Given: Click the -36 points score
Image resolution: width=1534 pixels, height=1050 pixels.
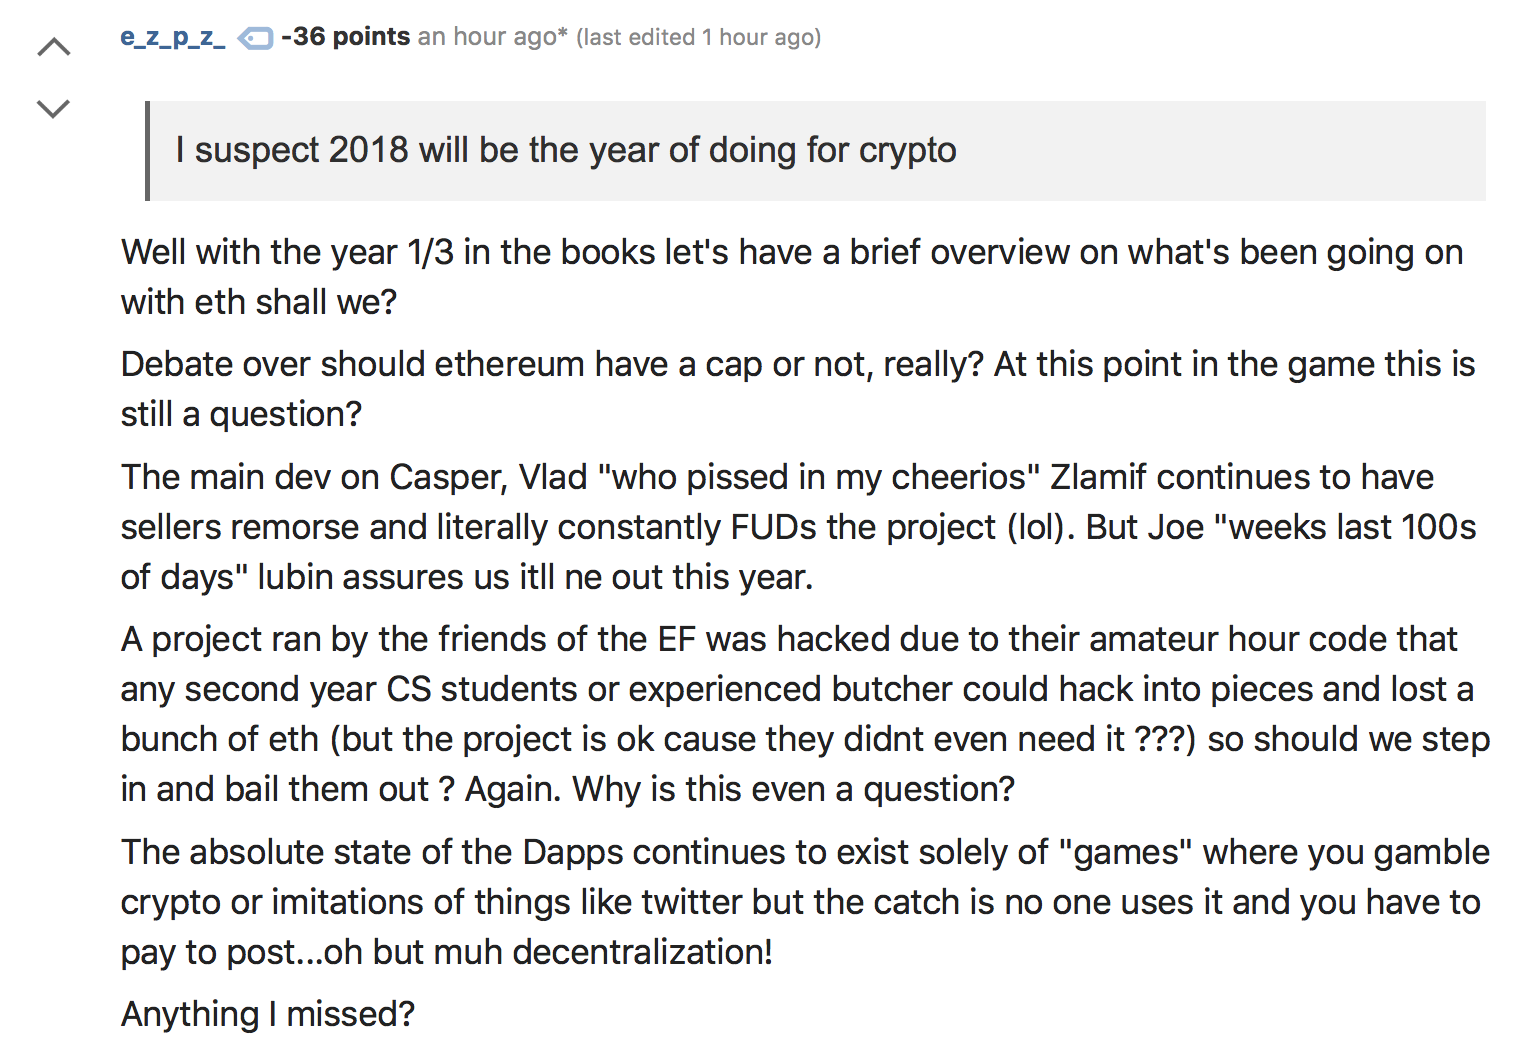Looking at the screenshot, I should click(x=346, y=37).
